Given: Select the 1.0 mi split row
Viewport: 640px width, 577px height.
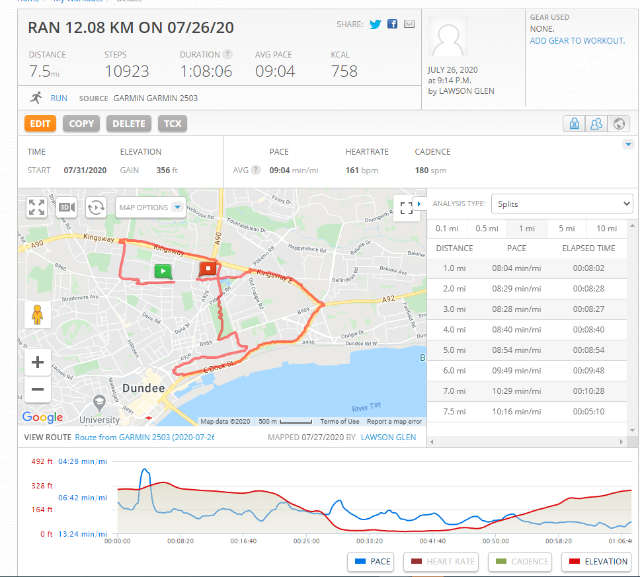Looking at the screenshot, I should 527,269.
